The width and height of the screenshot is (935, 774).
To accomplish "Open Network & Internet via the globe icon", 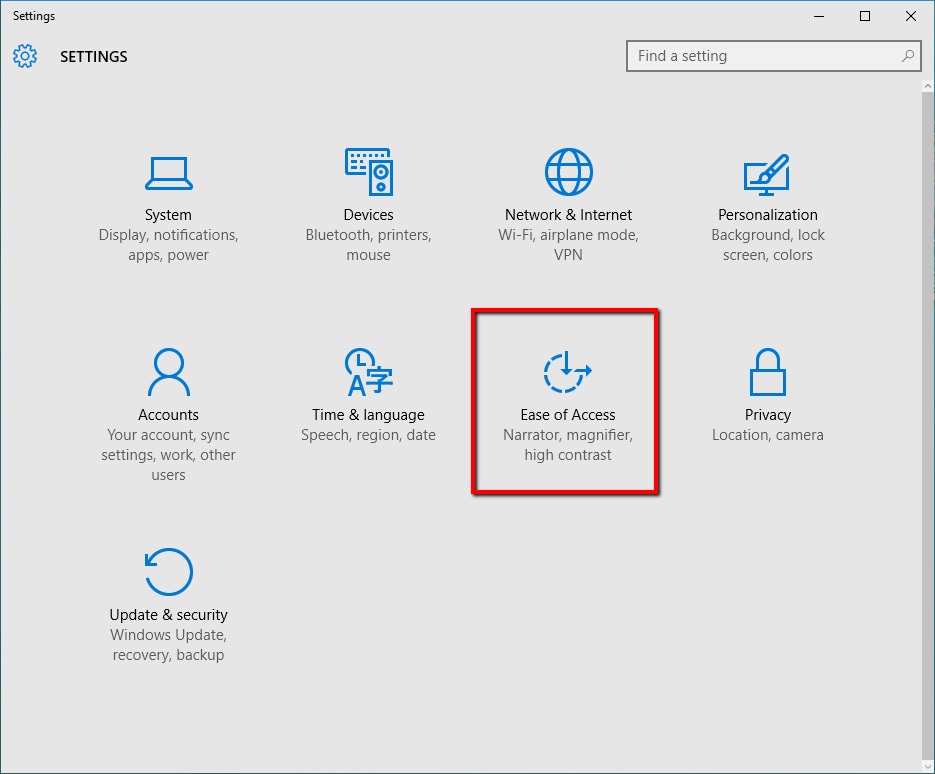I will pyautogui.click(x=568, y=172).
